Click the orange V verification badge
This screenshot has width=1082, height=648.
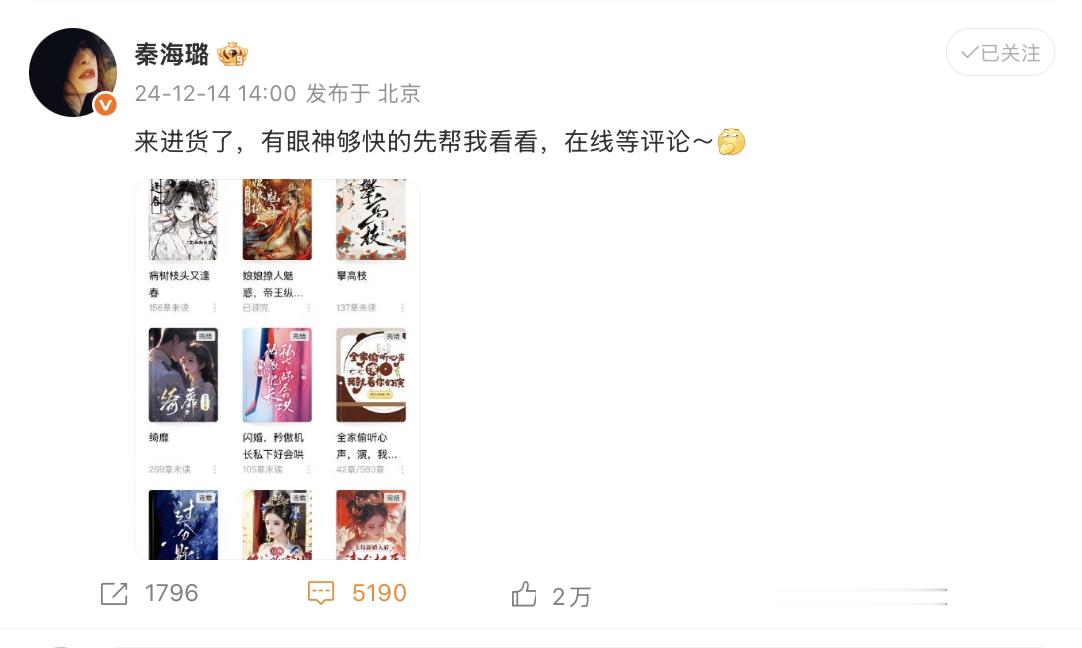pyautogui.click(x=105, y=104)
